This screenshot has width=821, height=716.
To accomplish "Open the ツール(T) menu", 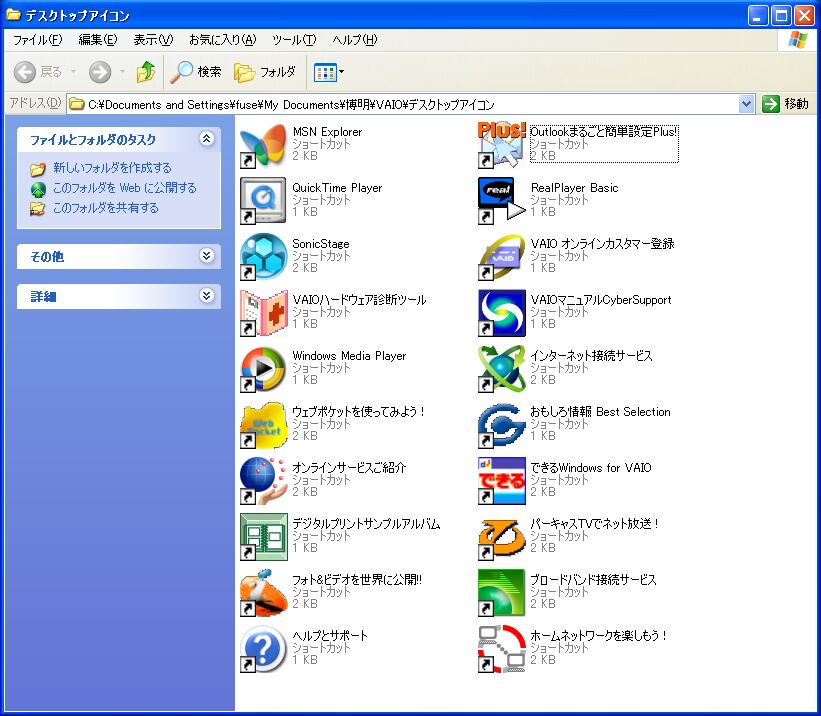I will (294, 40).
